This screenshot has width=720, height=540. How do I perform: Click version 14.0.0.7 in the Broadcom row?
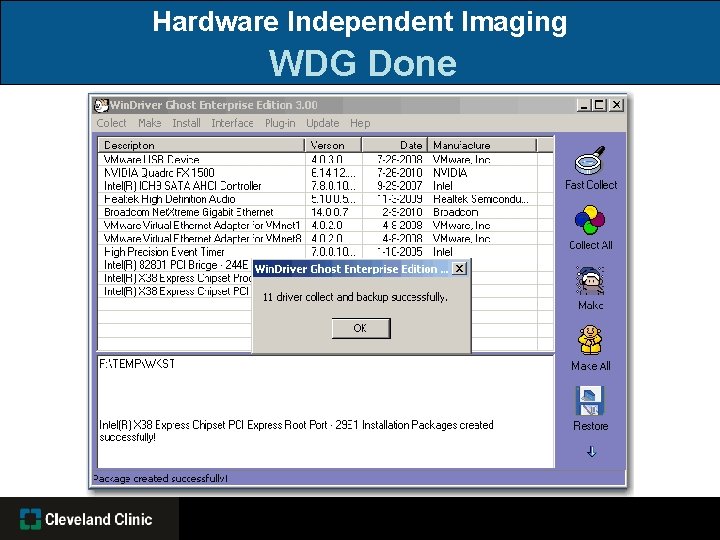click(330, 212)
